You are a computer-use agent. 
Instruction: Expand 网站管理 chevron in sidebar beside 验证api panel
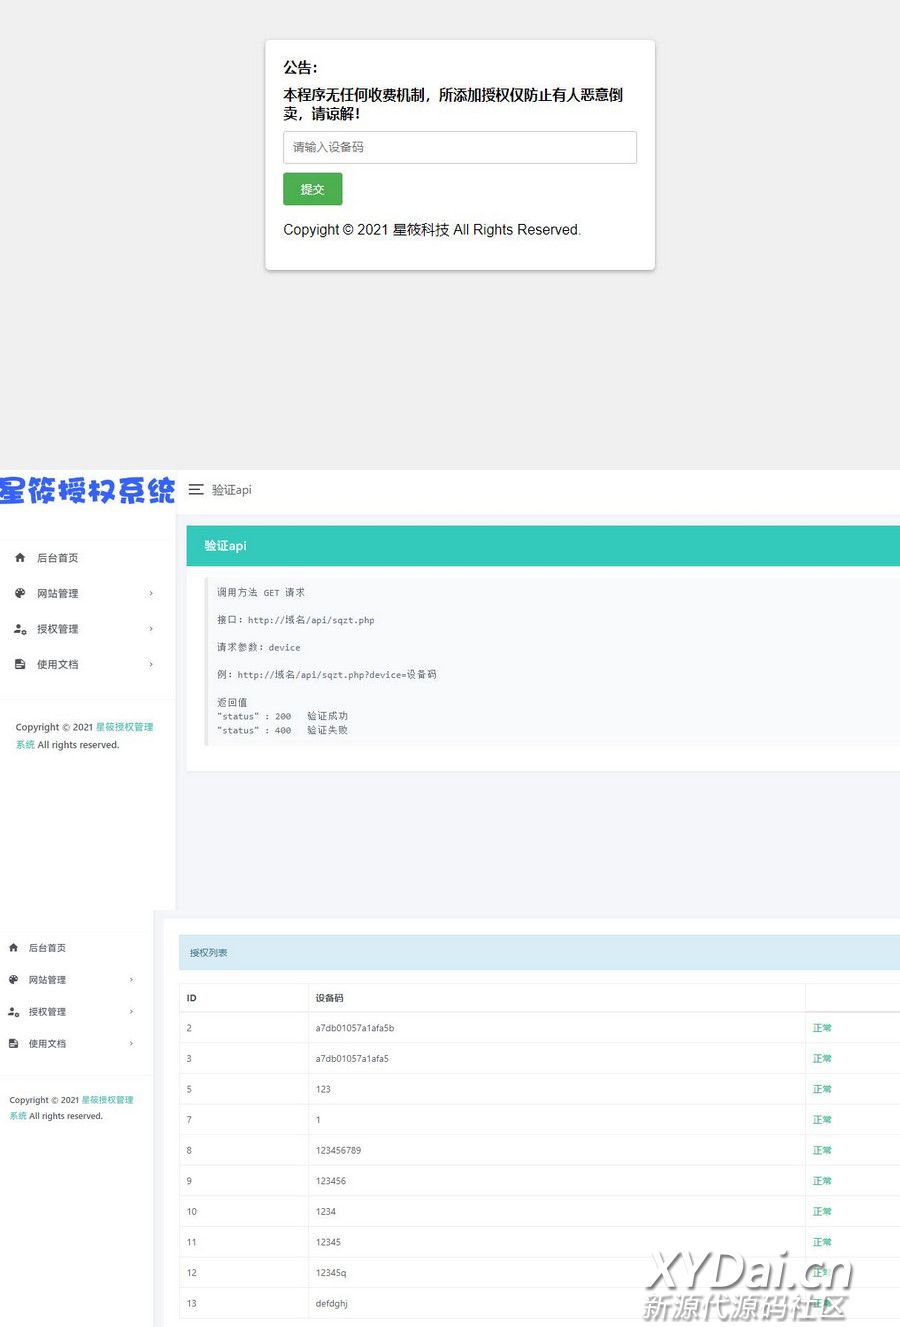pos(151,593)
